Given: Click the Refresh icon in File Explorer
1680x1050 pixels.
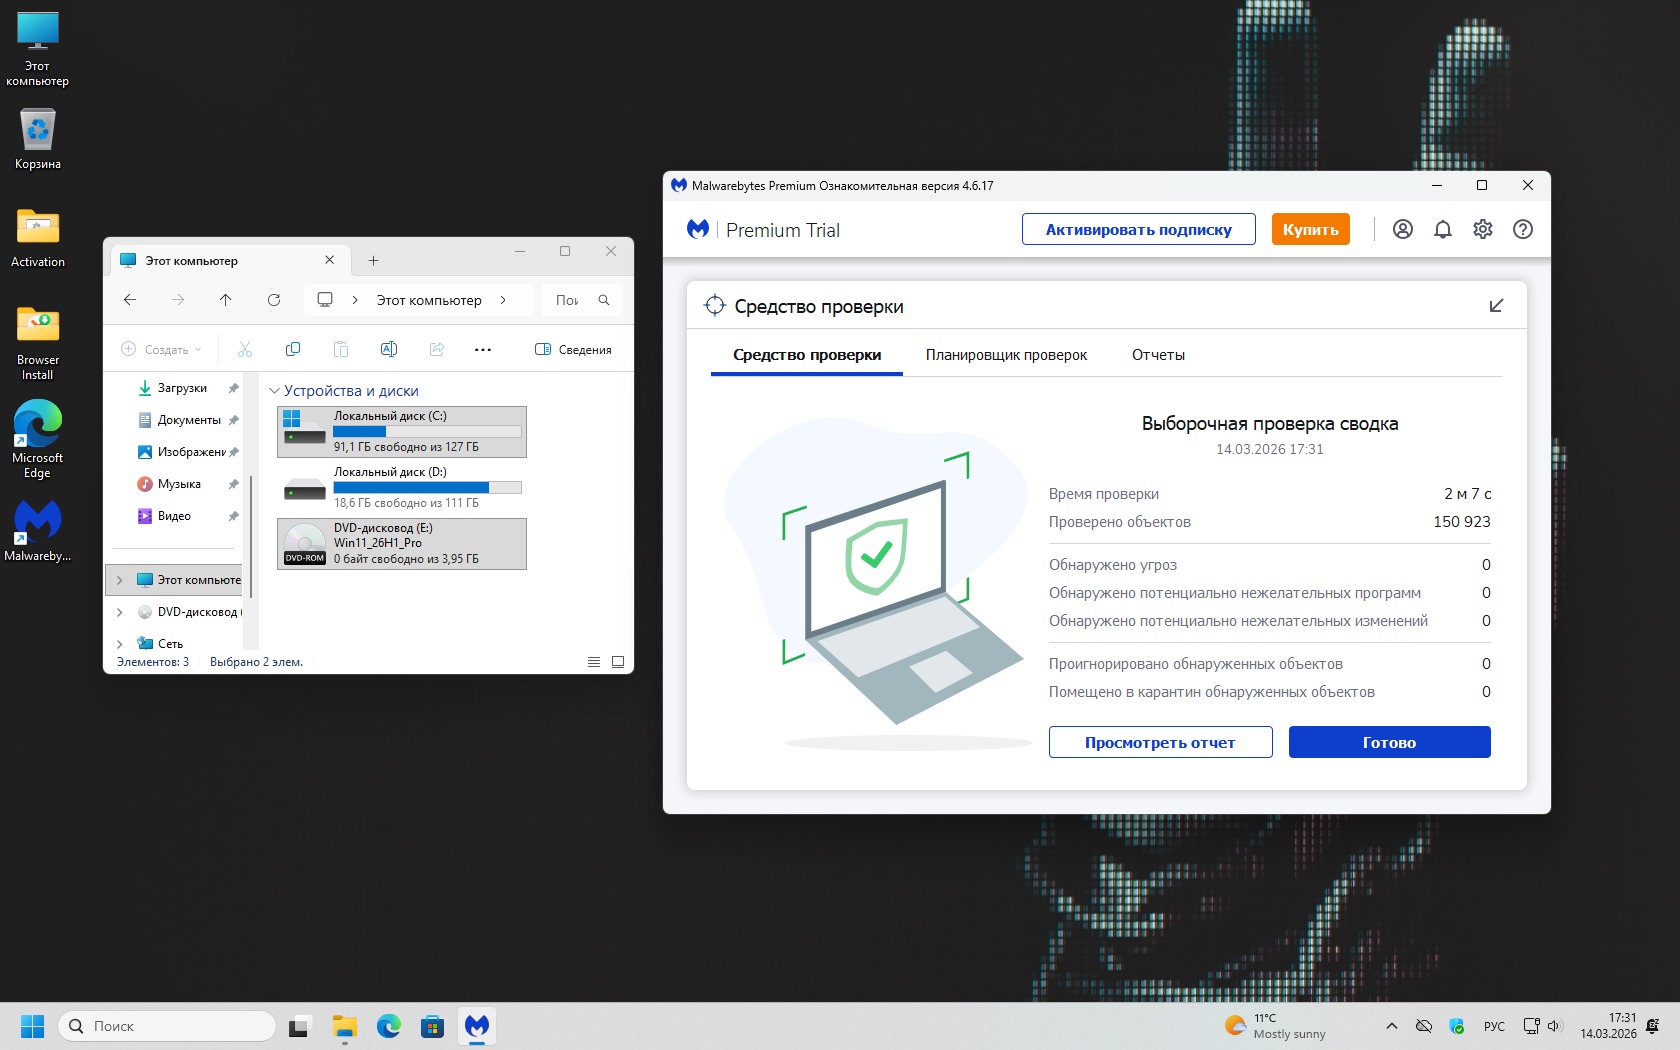Looking at the screenshot, I should click(x=274, y=300).
